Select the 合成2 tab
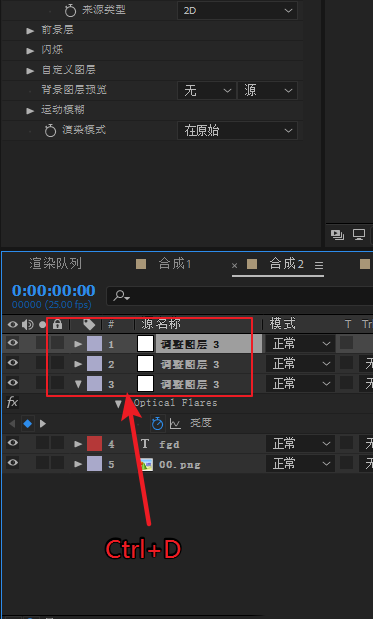The height and width of the screenshot is (619, 373). tap(287, 264)
